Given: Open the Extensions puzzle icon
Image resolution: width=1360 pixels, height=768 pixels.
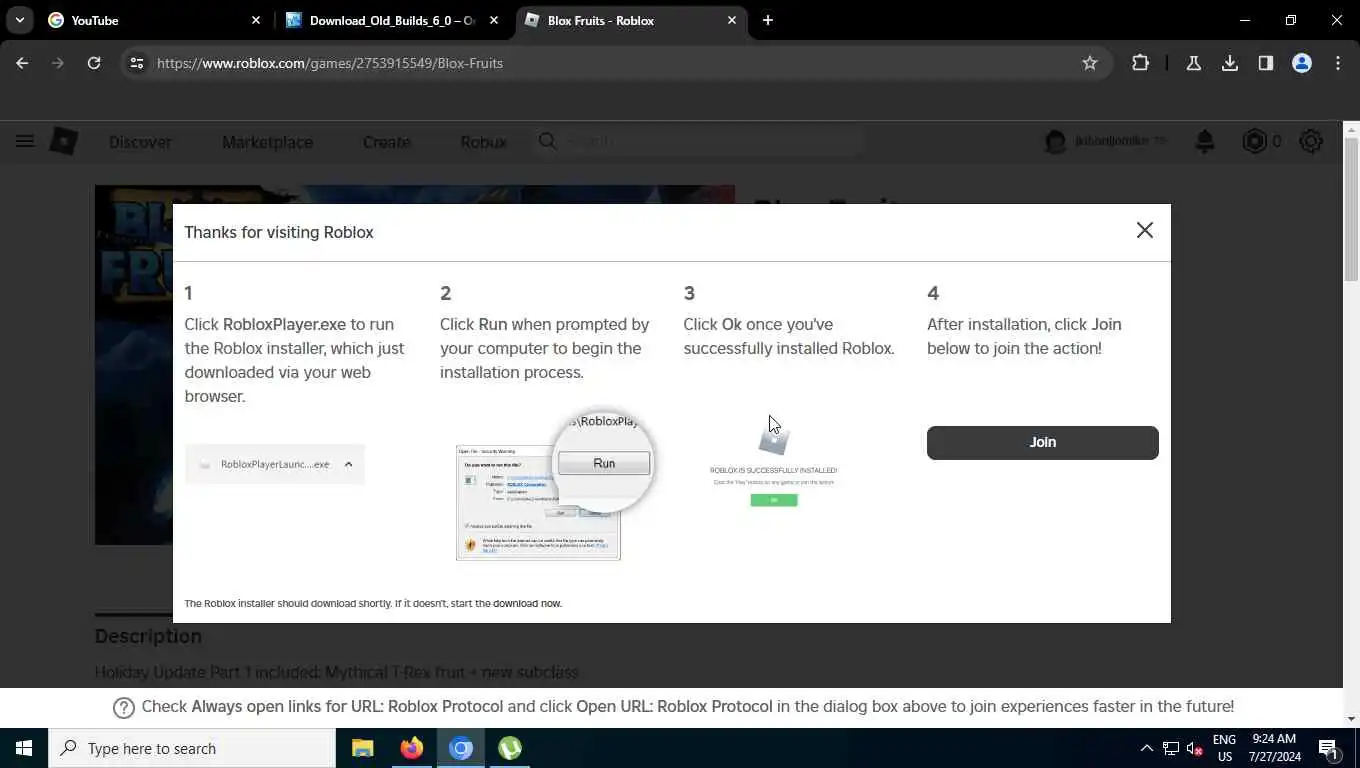Looking at the screenshot, I should [1140, 63].
